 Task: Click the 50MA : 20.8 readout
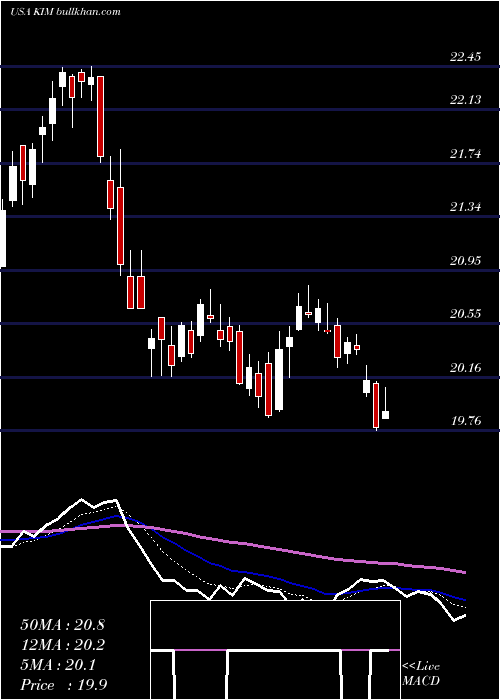coord(62,625)
